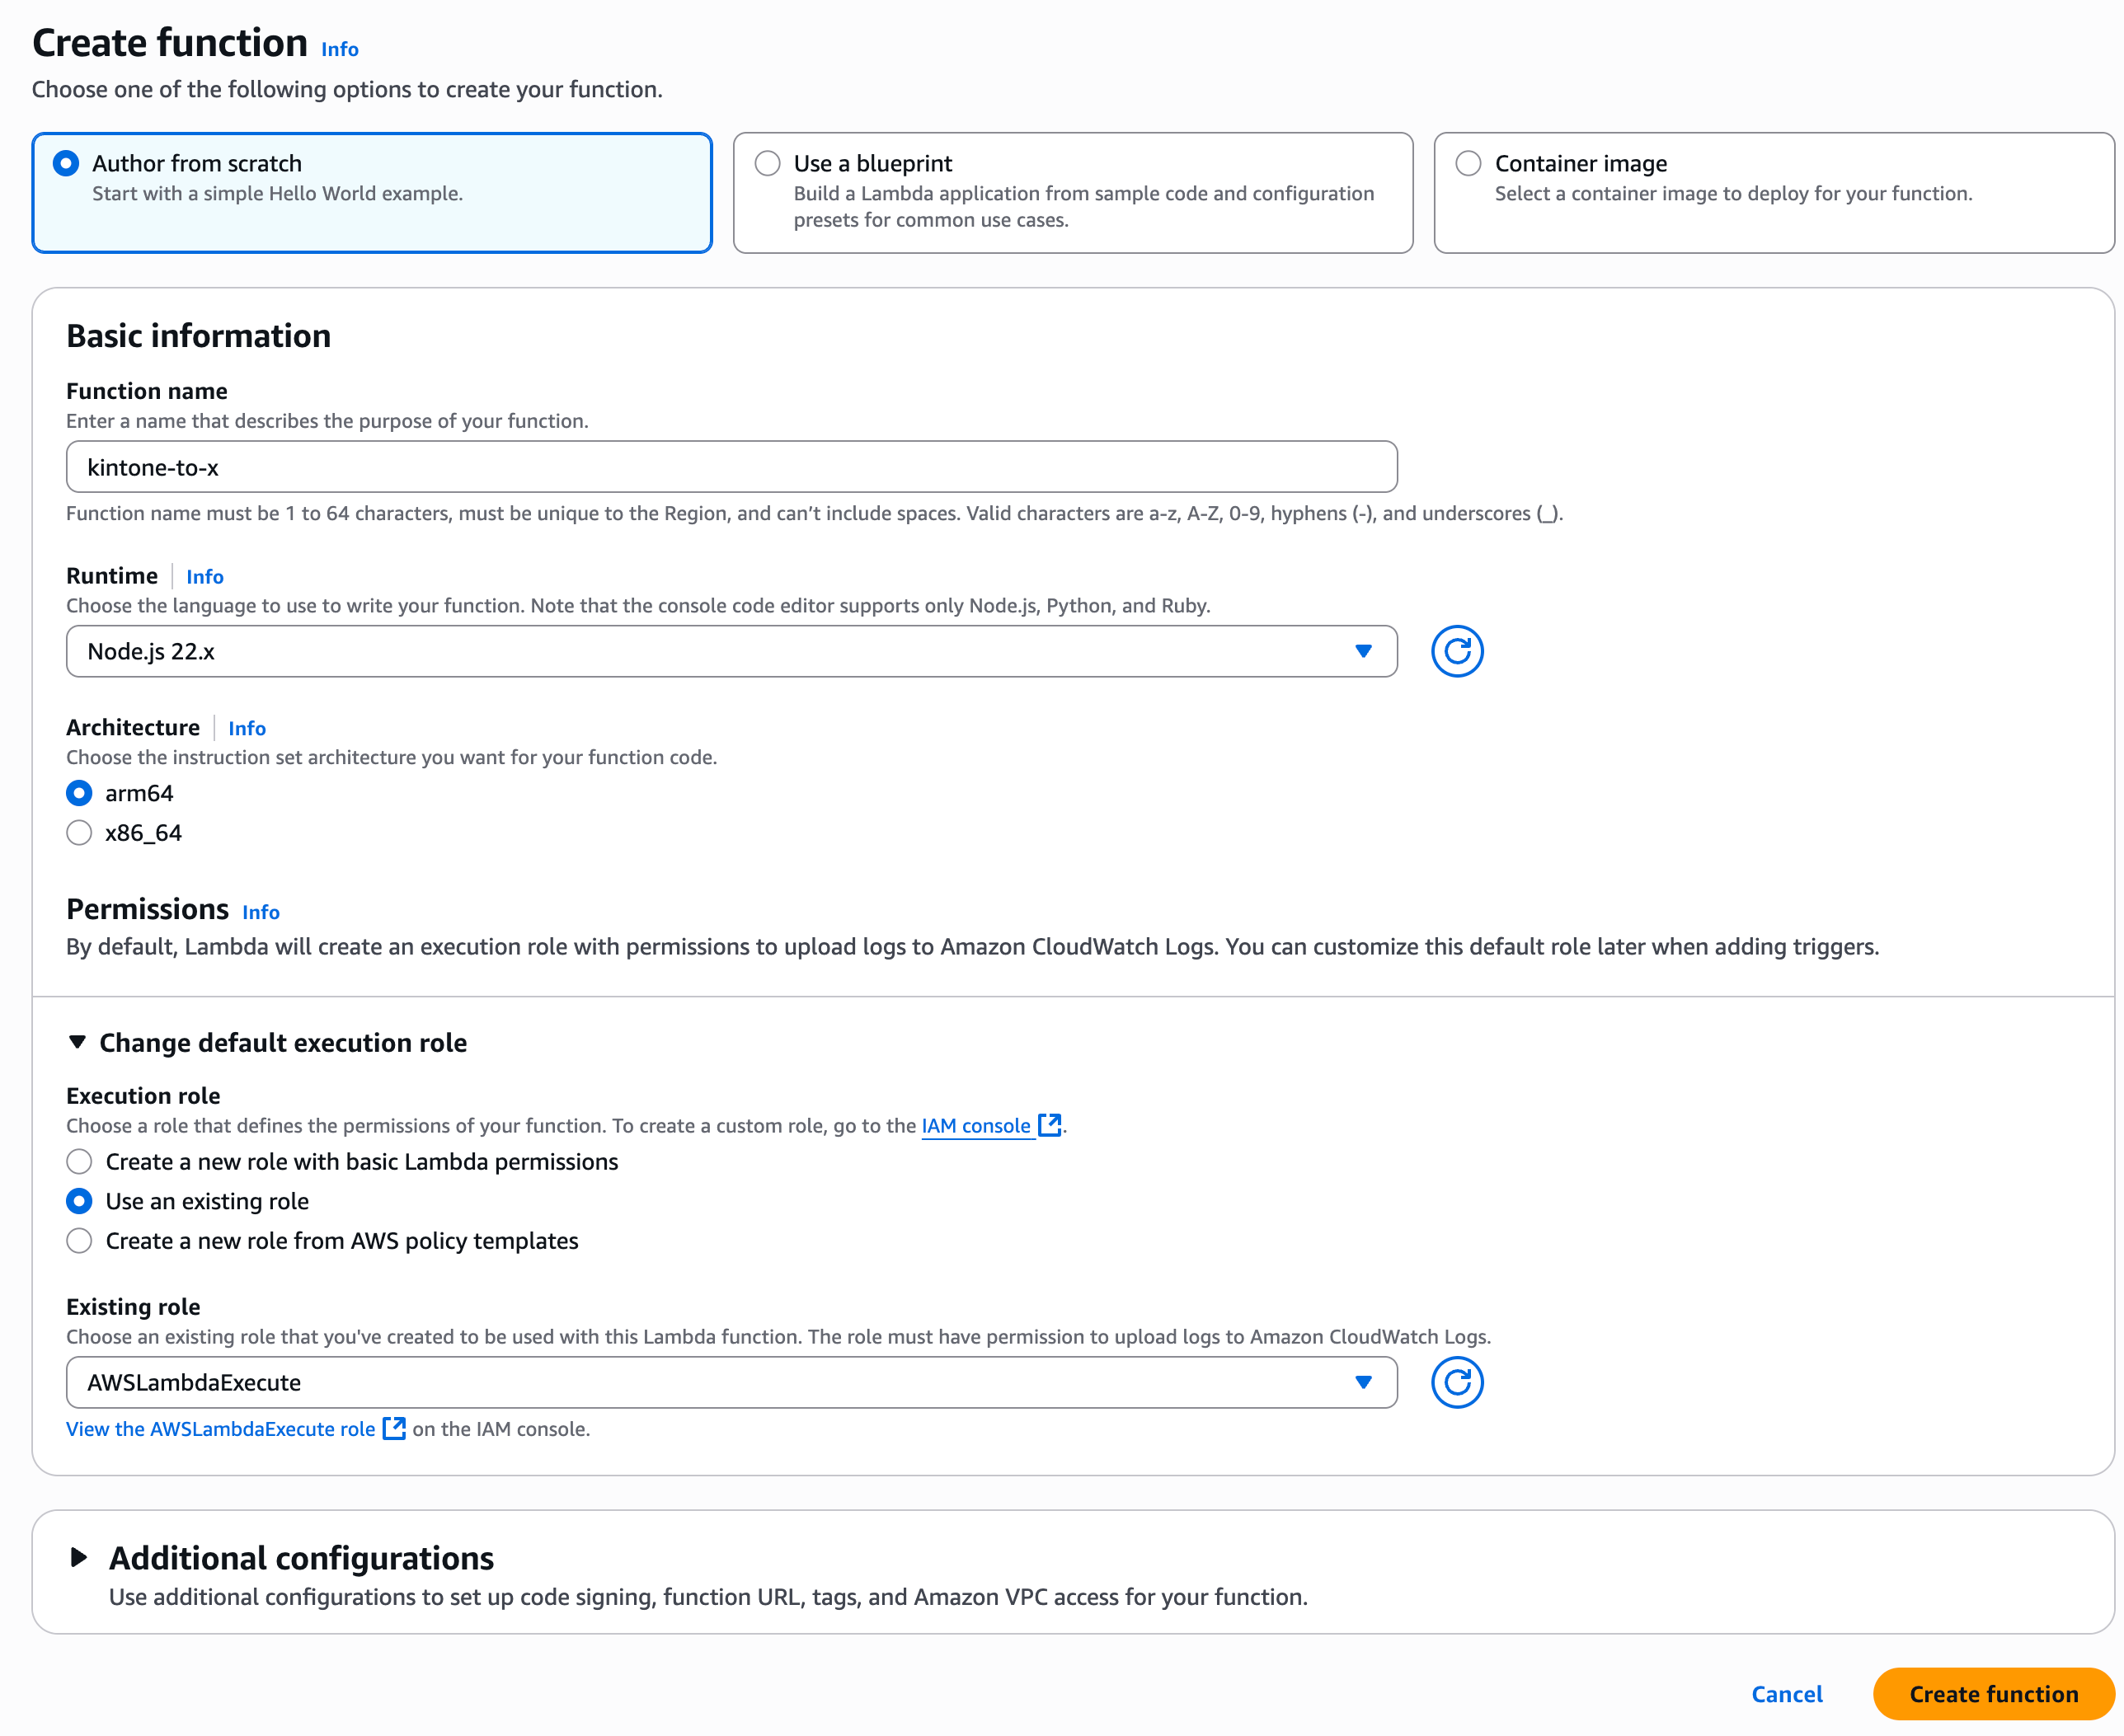The width and height of the screenshot is (2124, 1736).
Task: Choose the Use a blueprint option
Action: click(x=768, y=163)
